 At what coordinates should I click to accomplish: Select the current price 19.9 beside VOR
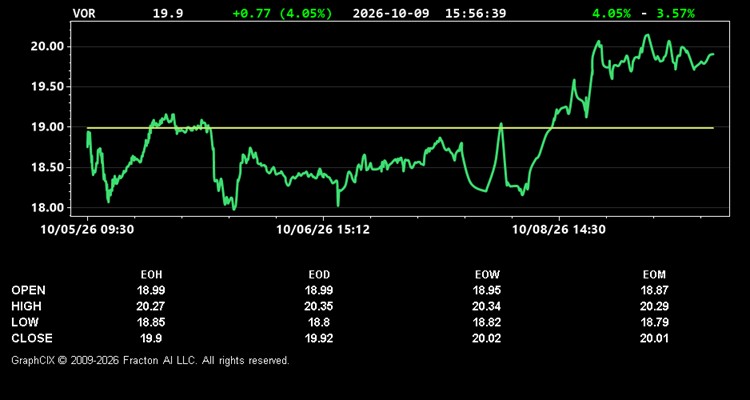click(168, 13)
